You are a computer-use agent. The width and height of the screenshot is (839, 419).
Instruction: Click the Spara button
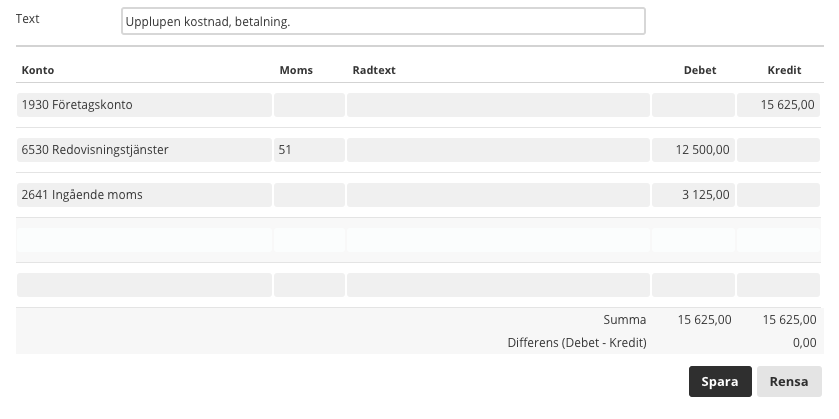pyautogui.click(x=720, y=382)
